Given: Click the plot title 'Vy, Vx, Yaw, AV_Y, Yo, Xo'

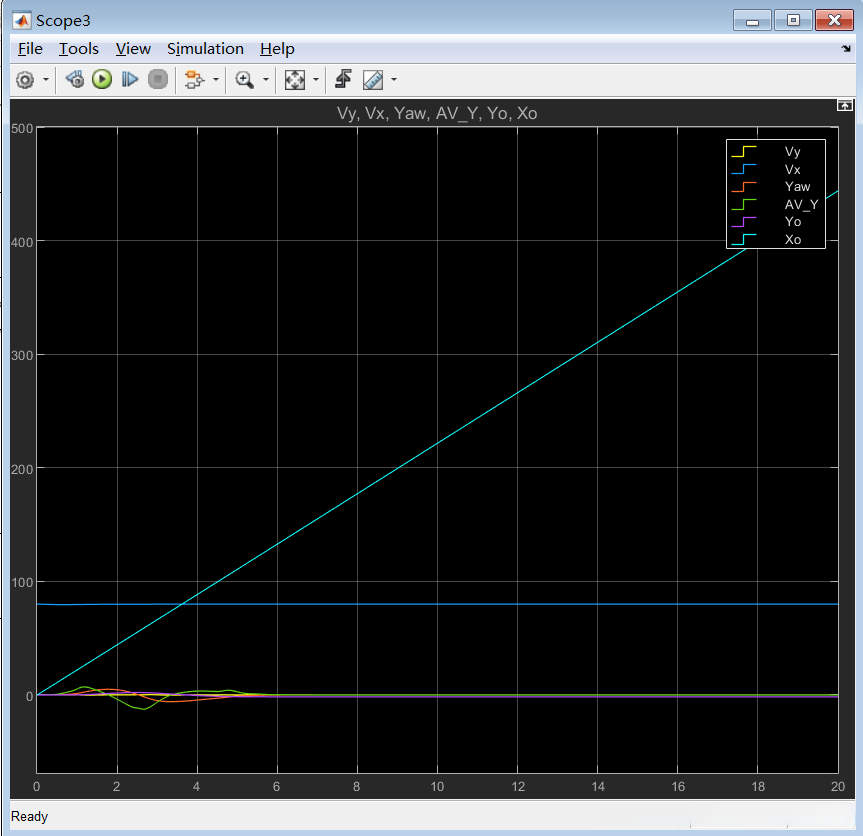Looking at the screenshot, I should (437, 113).
